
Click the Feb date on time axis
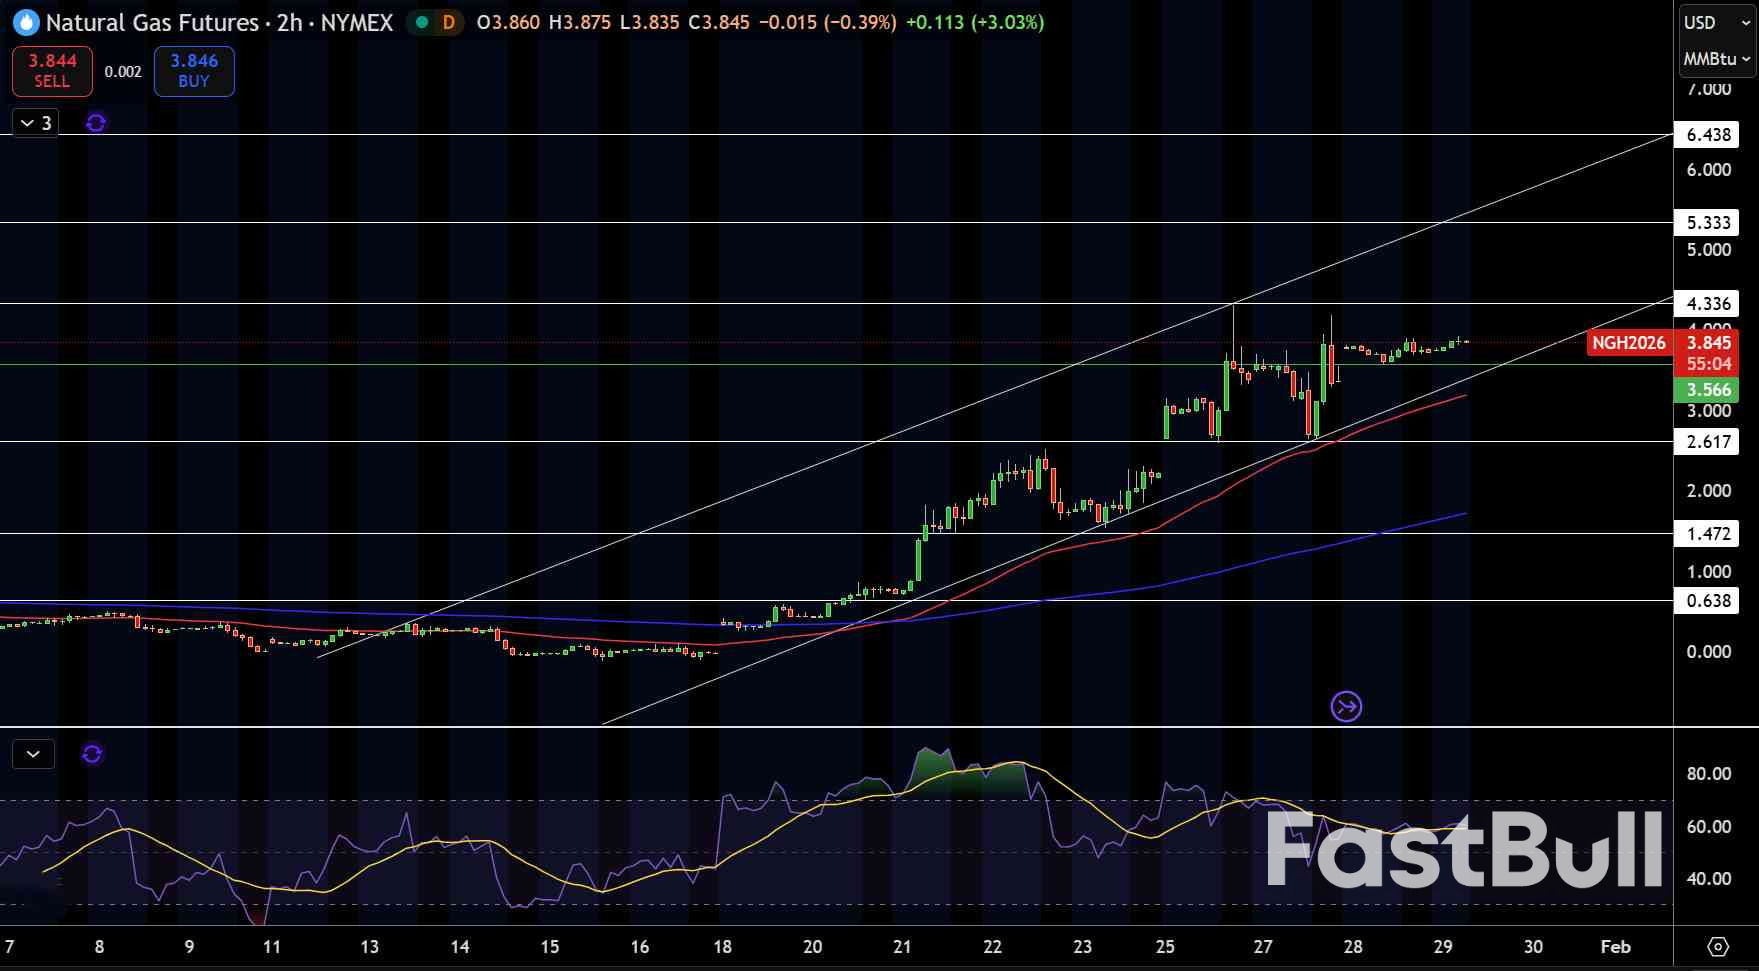tap(1615, 946)
